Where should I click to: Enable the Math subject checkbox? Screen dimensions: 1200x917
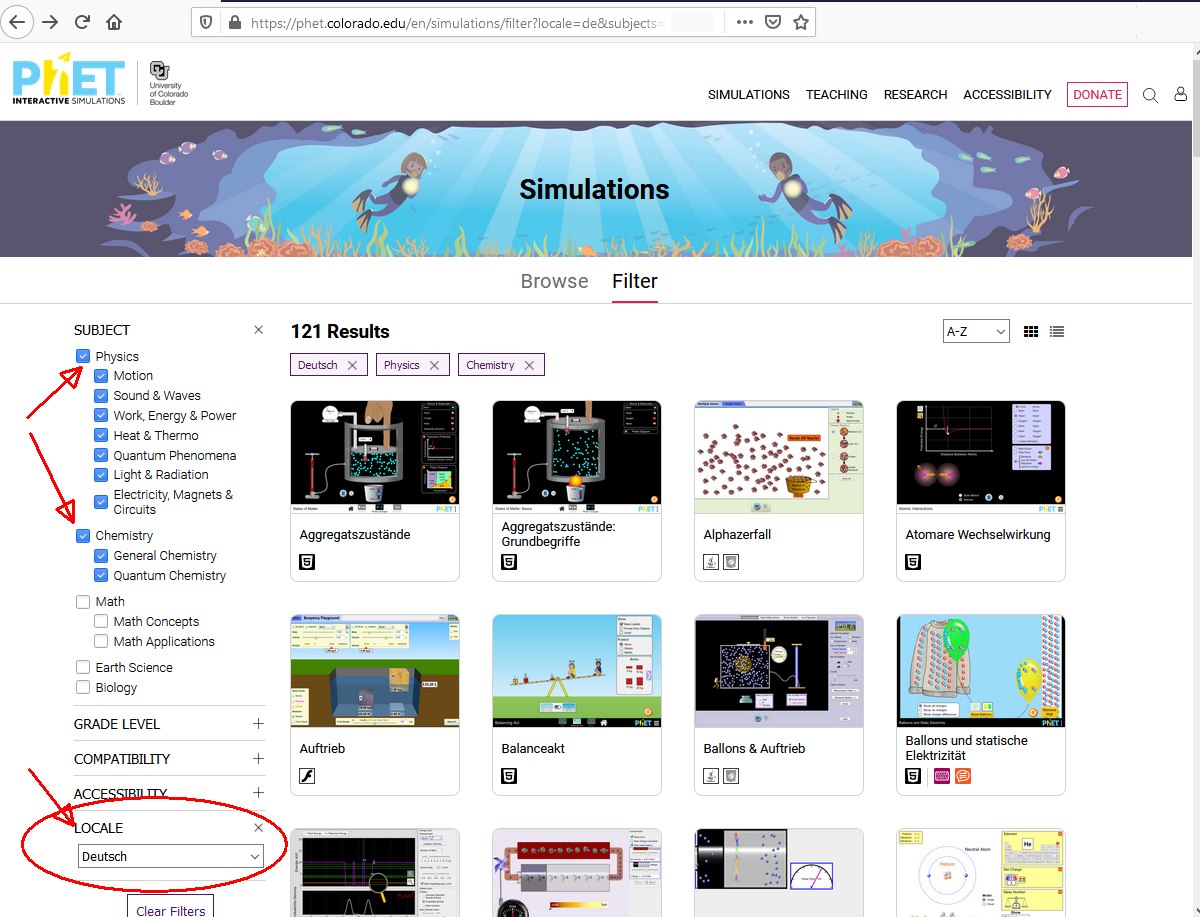83,602
